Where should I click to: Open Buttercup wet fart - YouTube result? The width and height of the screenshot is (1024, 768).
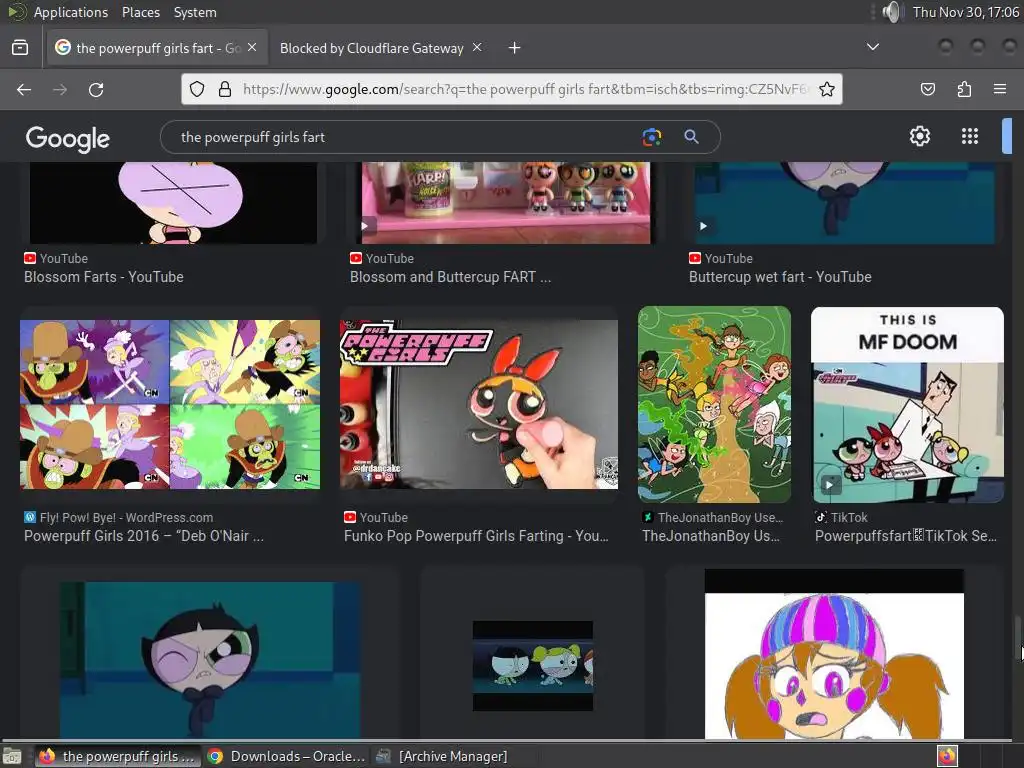point(780,277)
